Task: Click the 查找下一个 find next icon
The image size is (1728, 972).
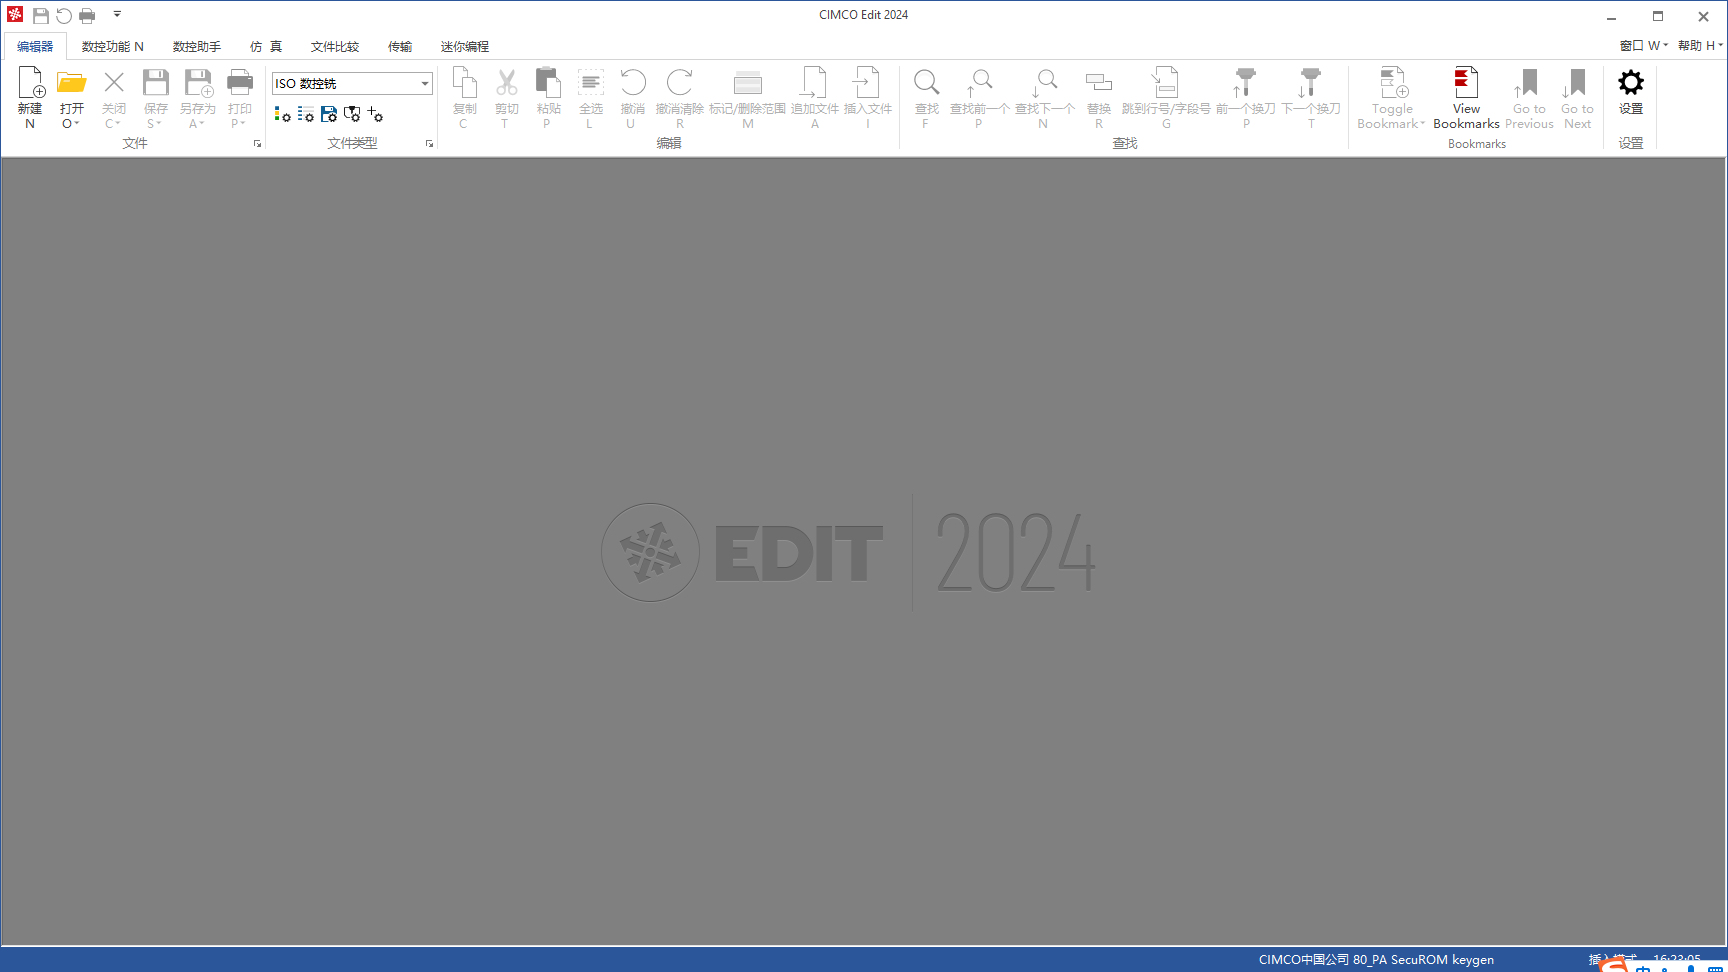Action: click(1044, 83)
